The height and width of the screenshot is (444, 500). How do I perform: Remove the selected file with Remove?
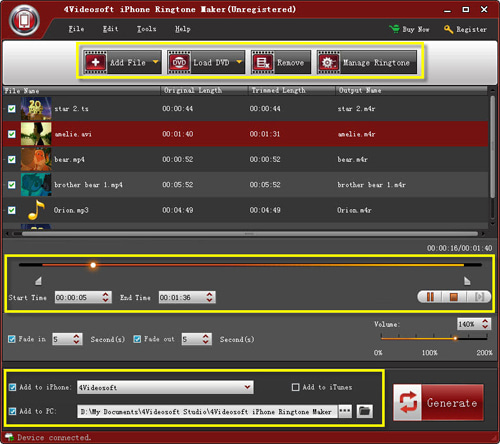click(x=281, y=62)
